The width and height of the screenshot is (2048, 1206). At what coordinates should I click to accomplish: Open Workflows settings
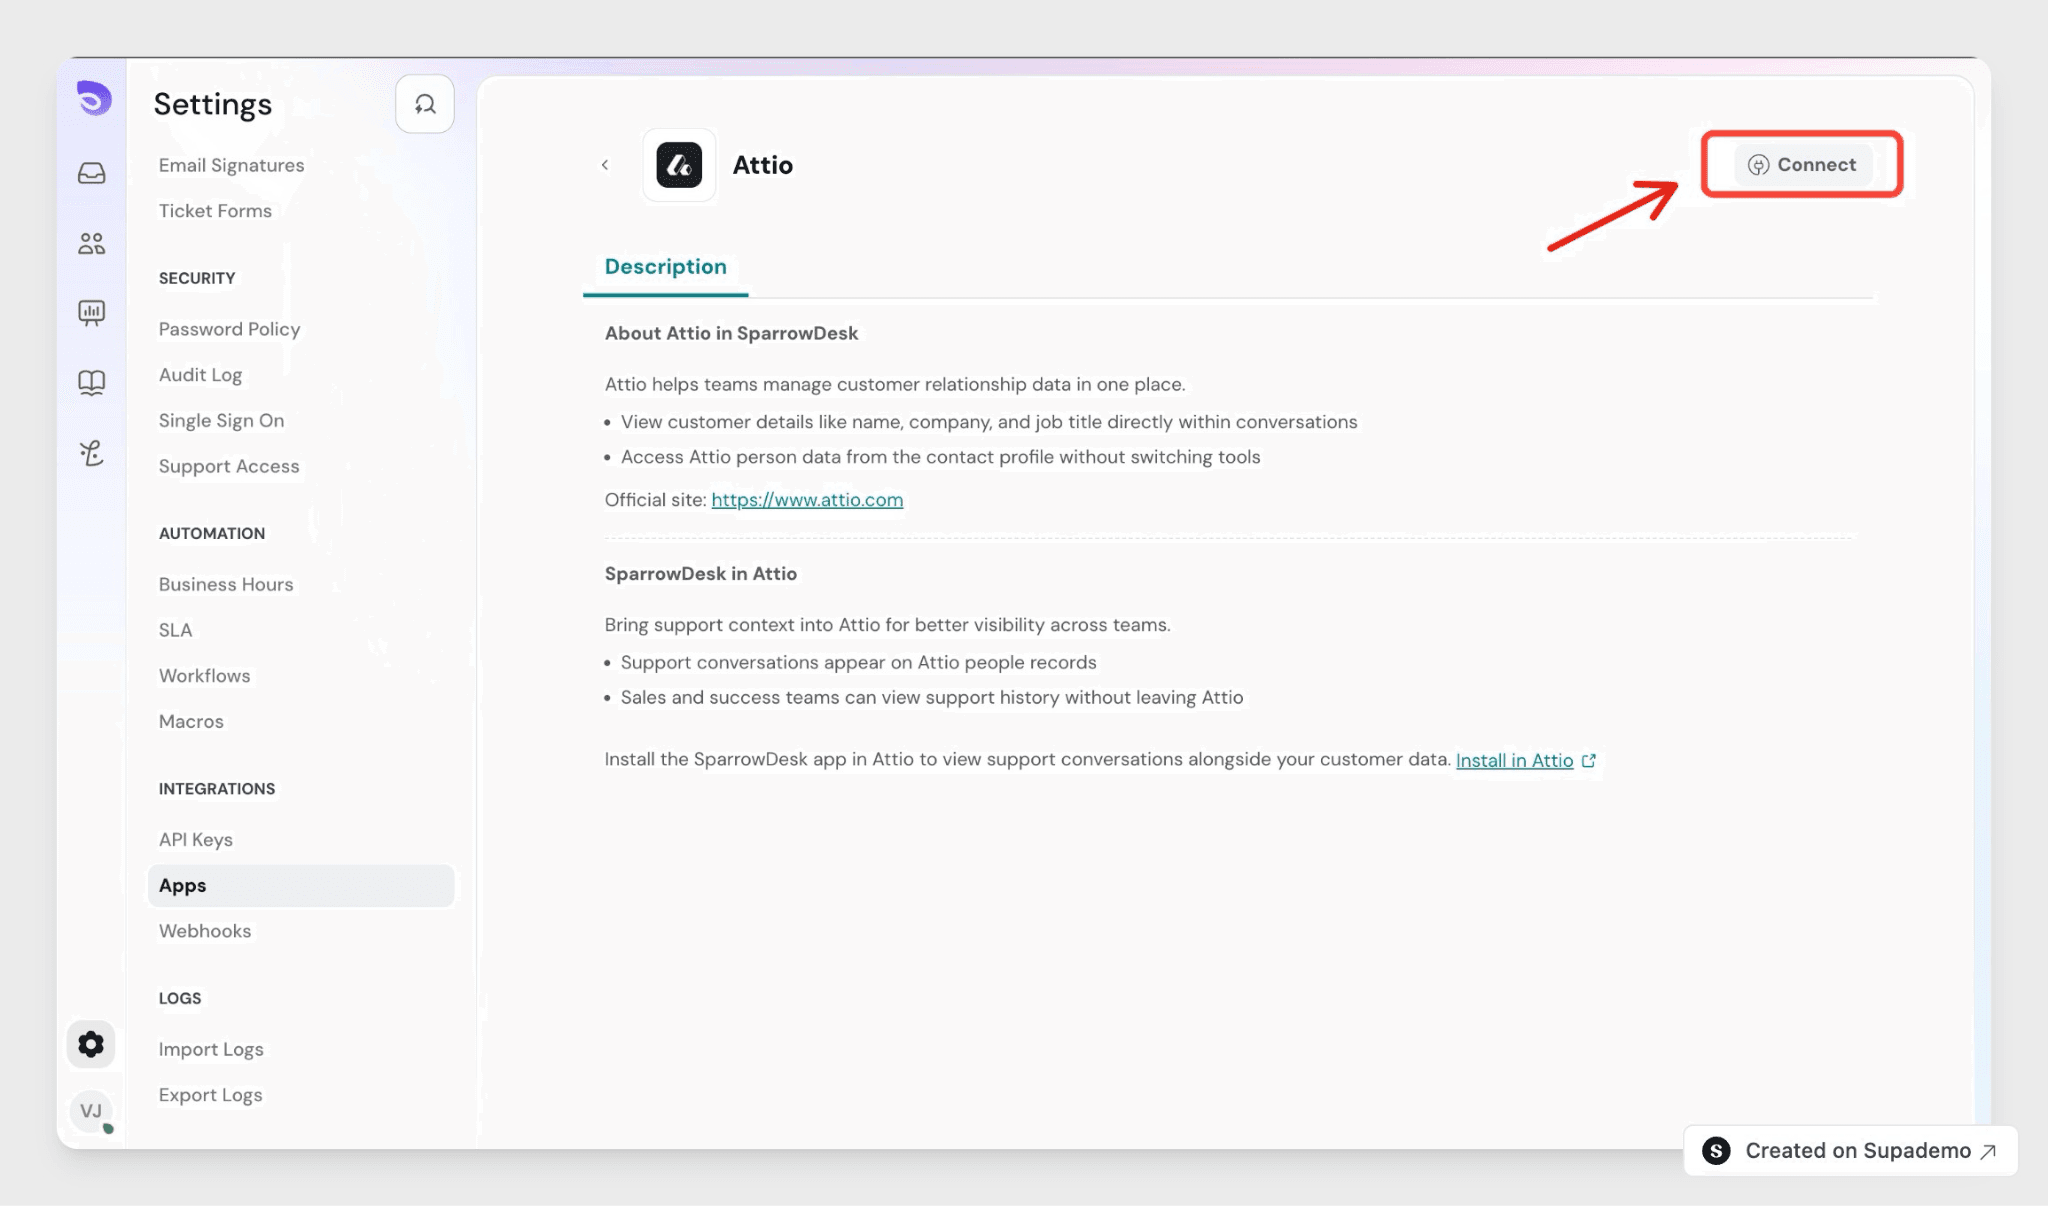click(x=204, y=676)
